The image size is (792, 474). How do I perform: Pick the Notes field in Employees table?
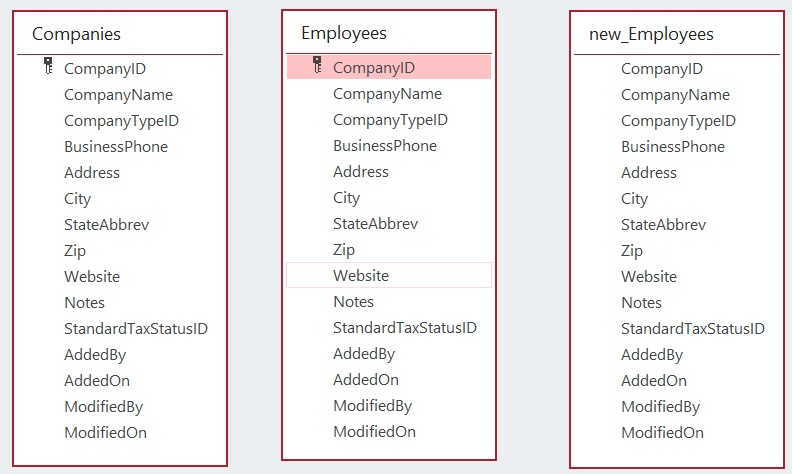353,302
